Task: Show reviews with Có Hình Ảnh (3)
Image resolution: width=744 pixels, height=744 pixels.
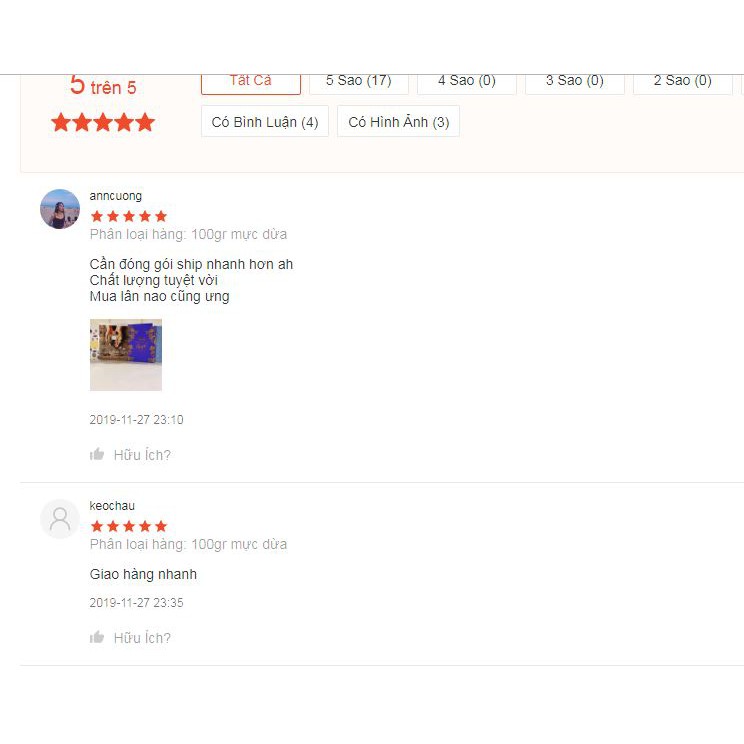Action: pyautogui.click(x=399, y=121)
